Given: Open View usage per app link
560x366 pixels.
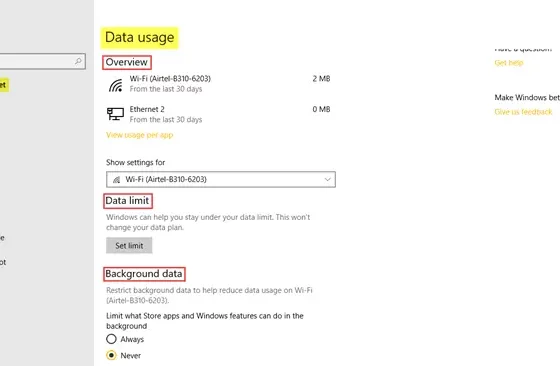Looking at the screenshot, I should click(140, 135).
